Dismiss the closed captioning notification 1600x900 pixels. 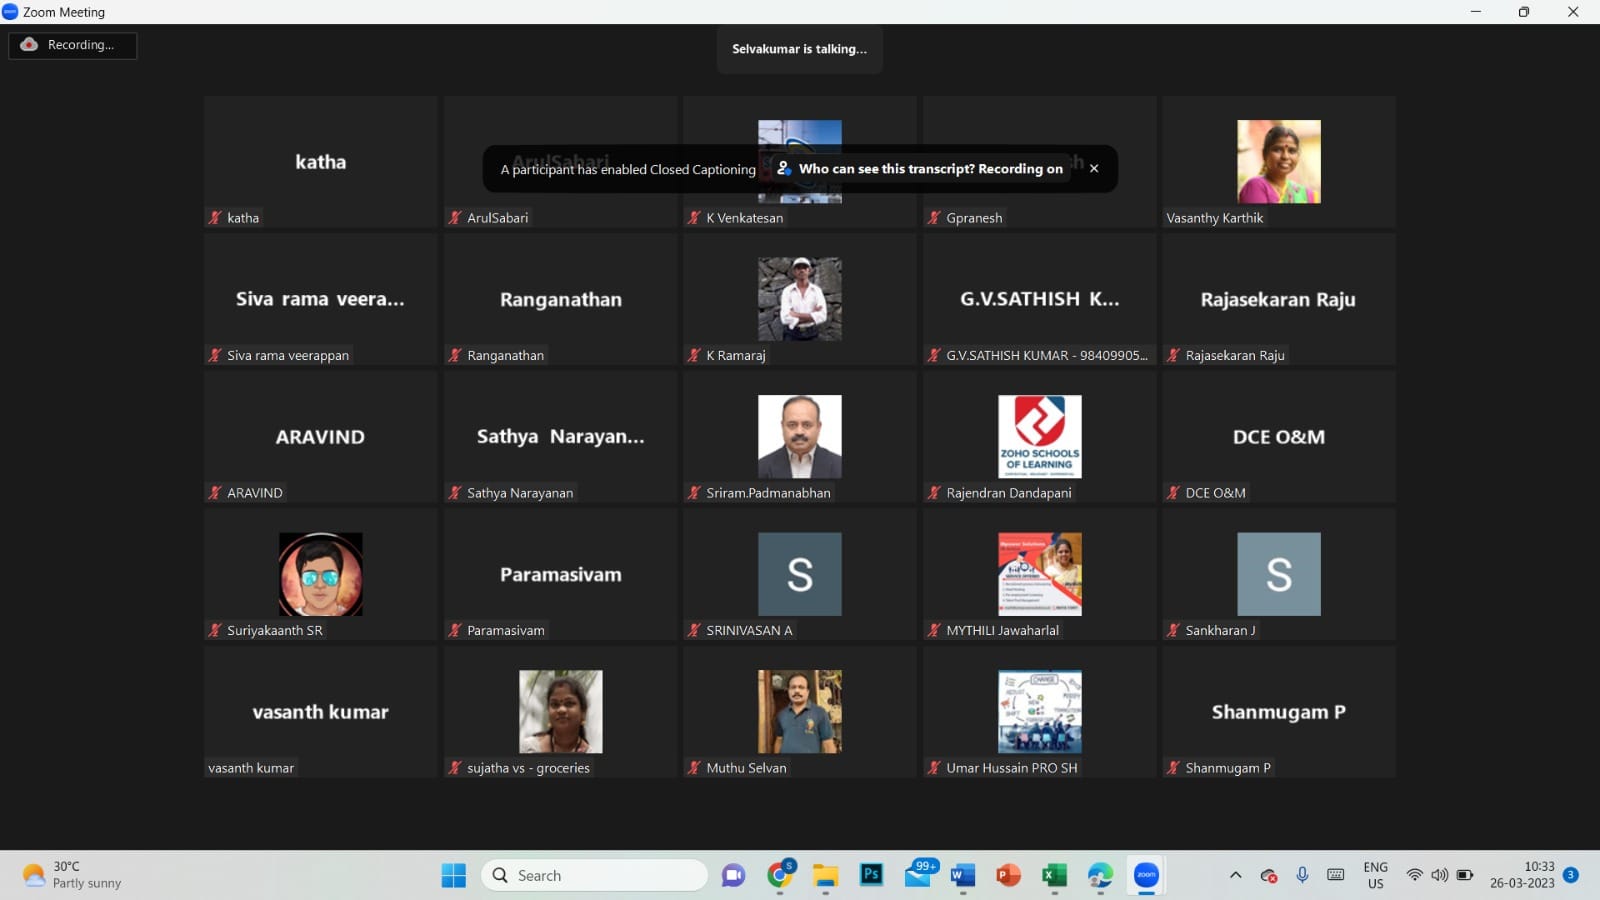[x=1094, y=168]
